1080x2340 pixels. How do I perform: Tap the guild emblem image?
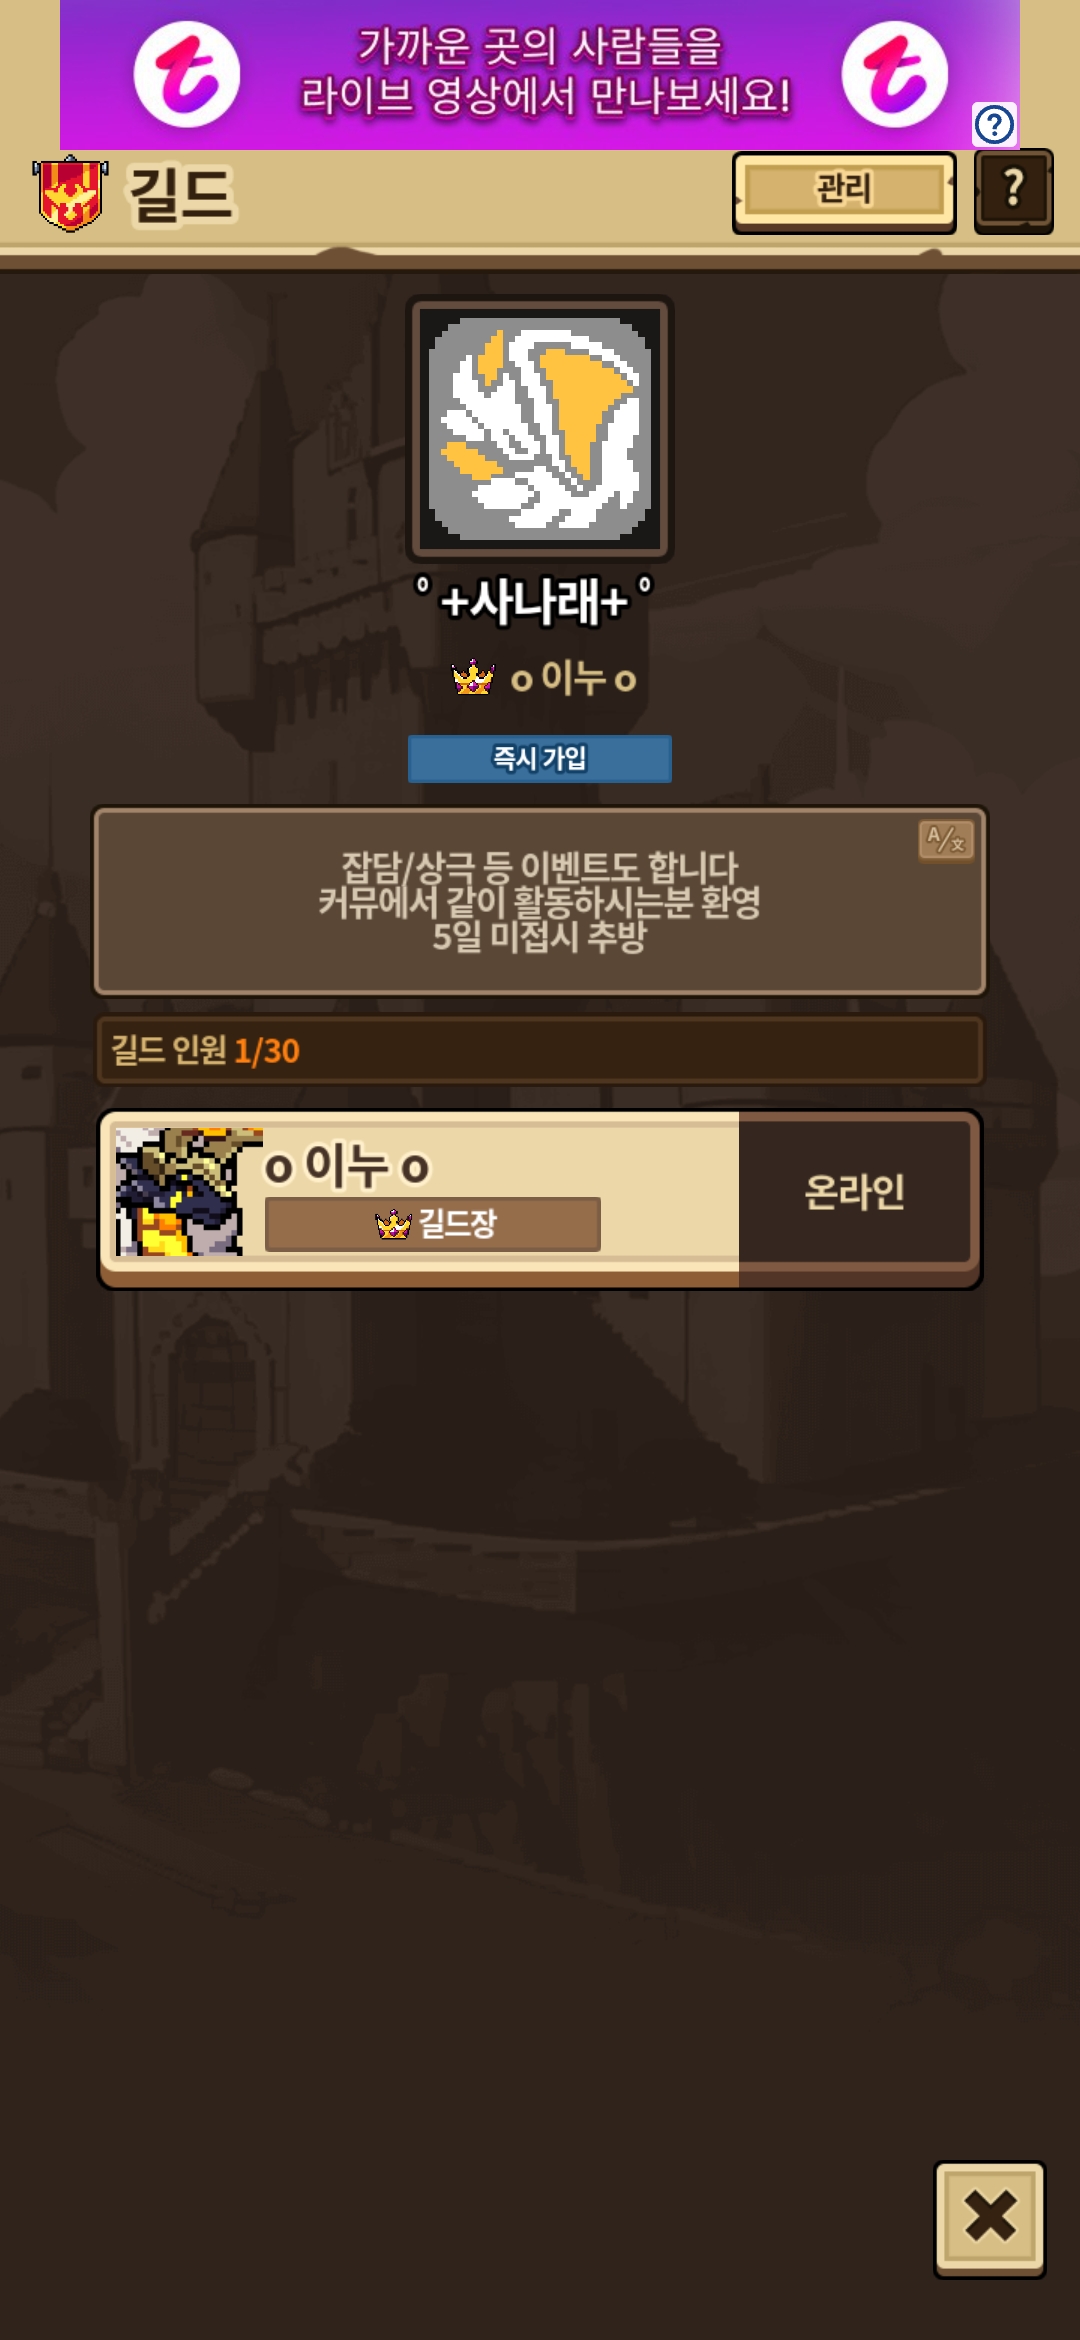tap(540, 428)
